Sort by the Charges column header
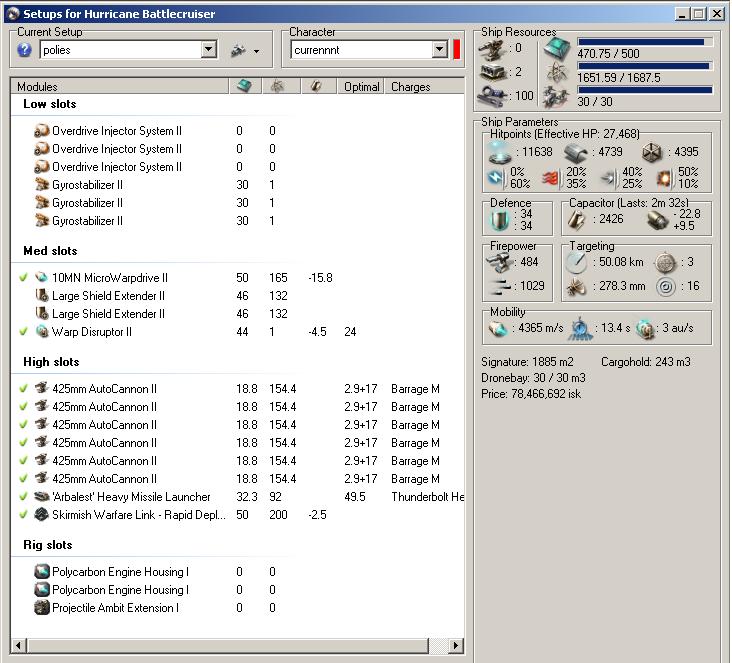732x663 pixels. click(x=424, y=86)
